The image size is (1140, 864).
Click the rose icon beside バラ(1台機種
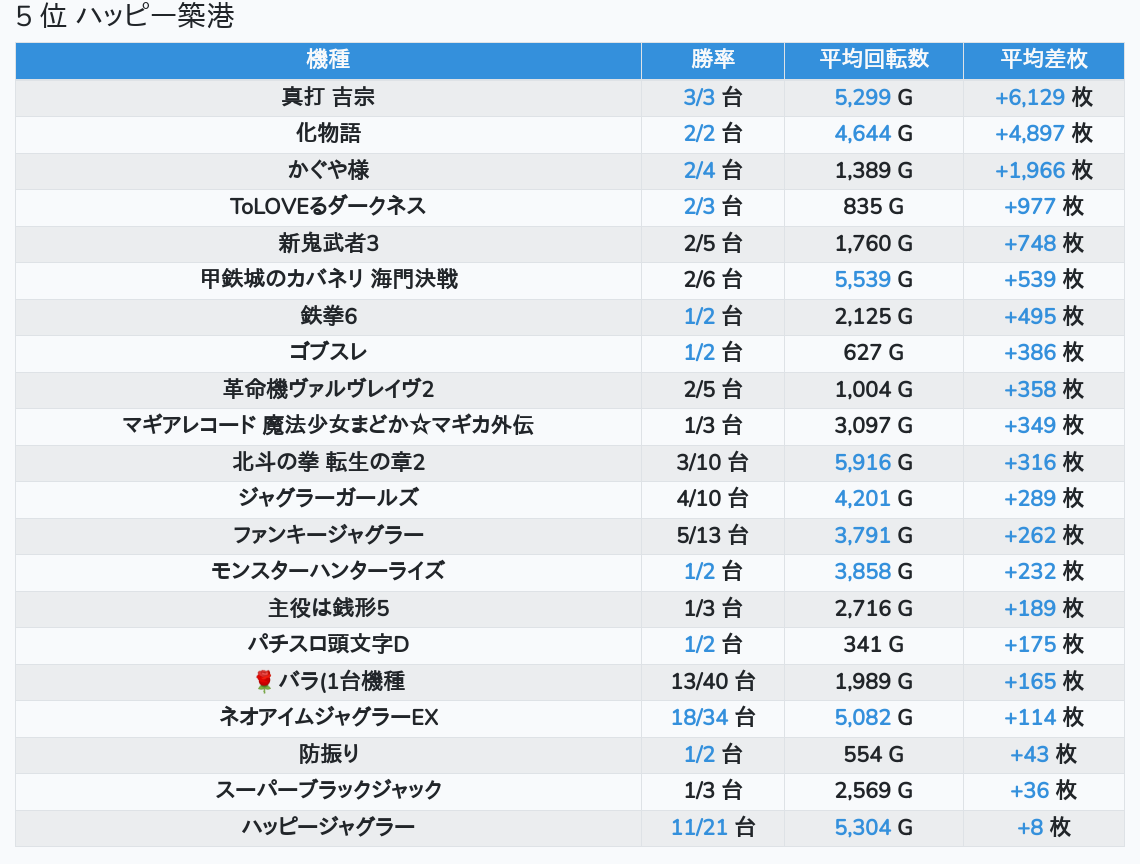(264, 681)
